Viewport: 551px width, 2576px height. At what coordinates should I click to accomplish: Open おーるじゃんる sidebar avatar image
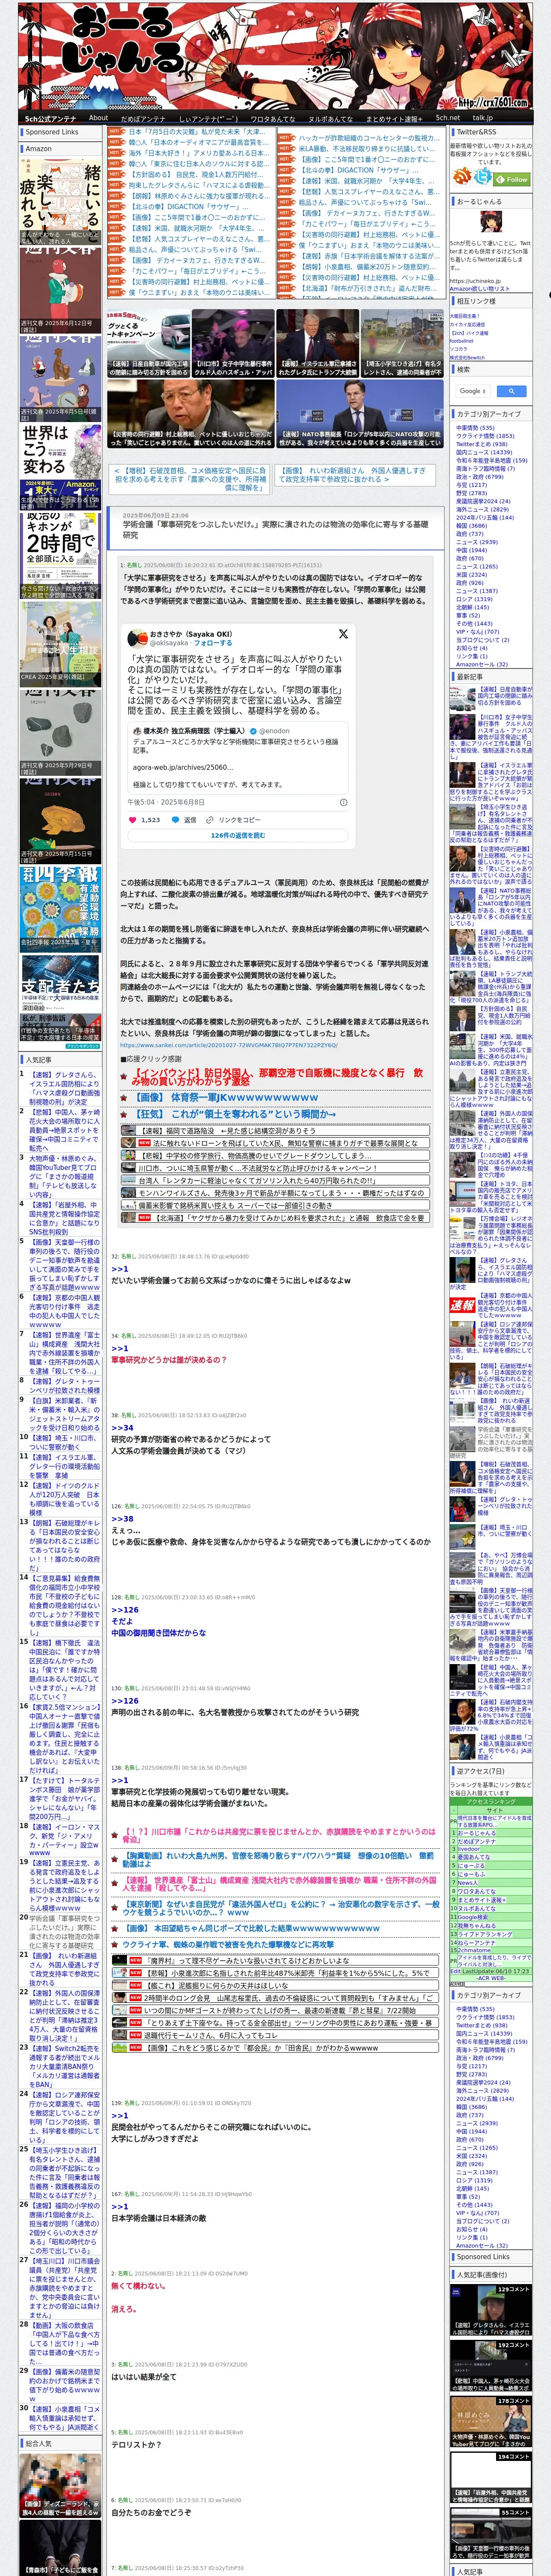pyautogui.click(x=490, y=223)
